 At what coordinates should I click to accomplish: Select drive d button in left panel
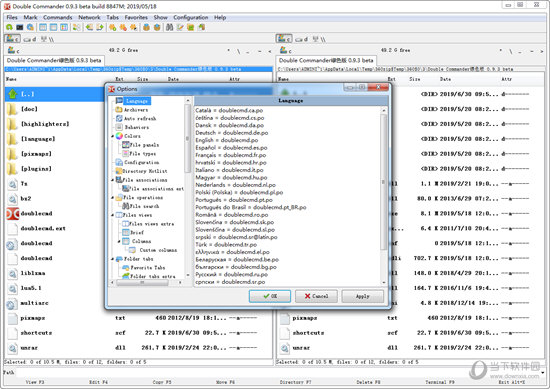(x=29, y=39)
